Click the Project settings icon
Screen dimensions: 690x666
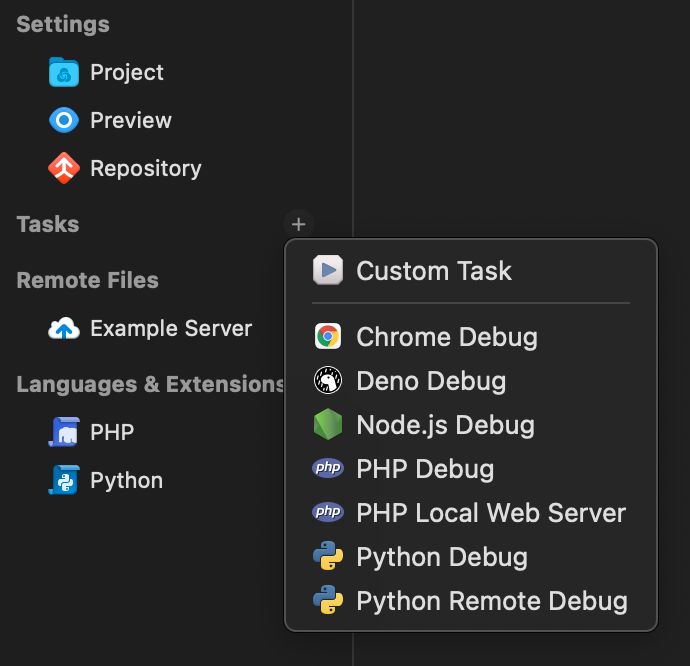point(64,72)
